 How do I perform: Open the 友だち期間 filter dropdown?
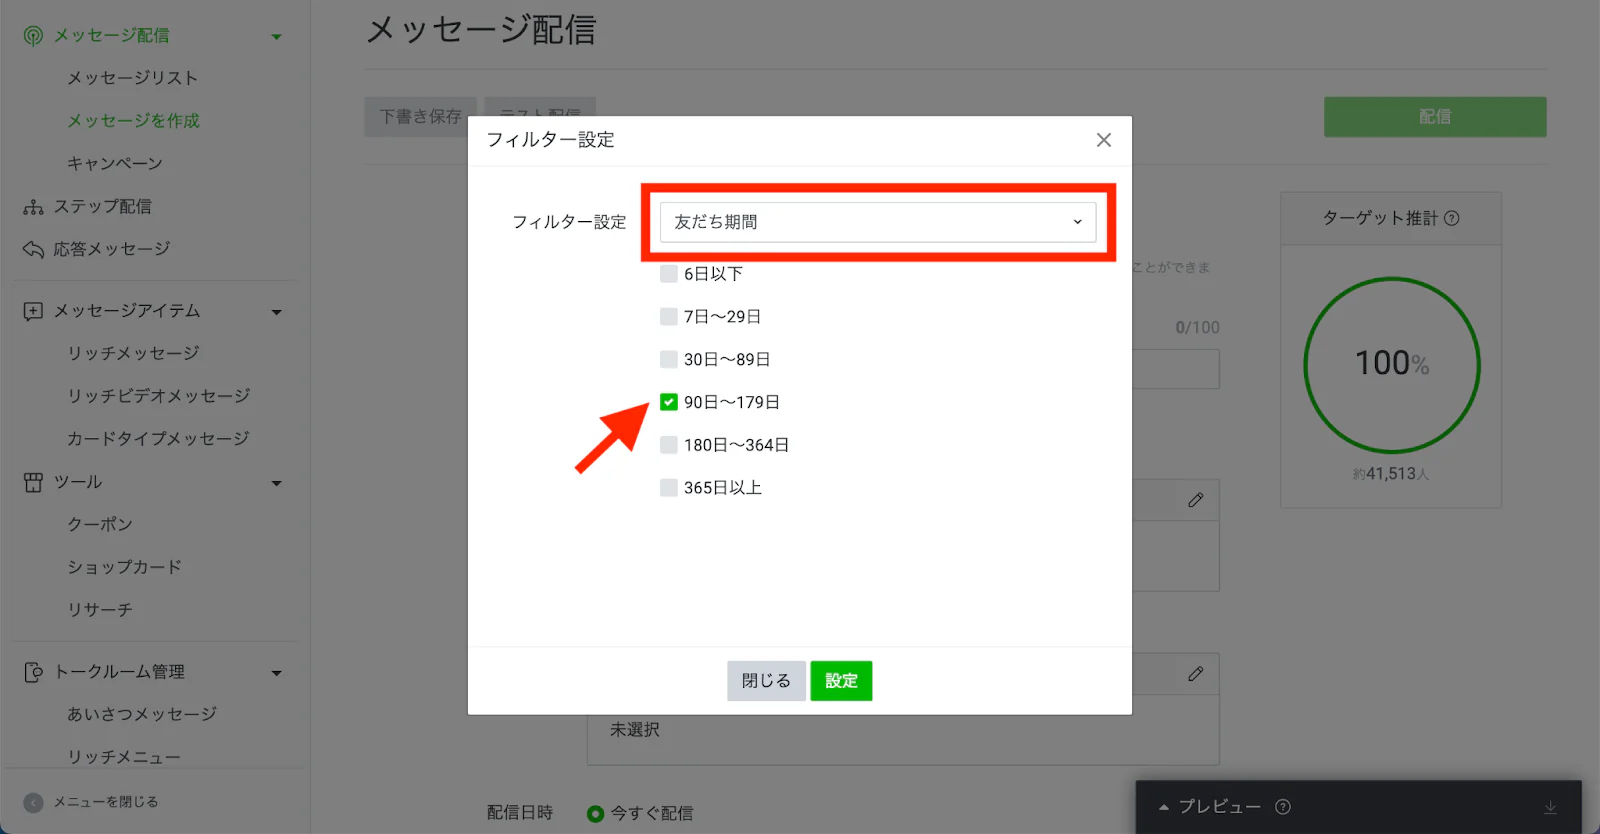(x=877, y=222)
